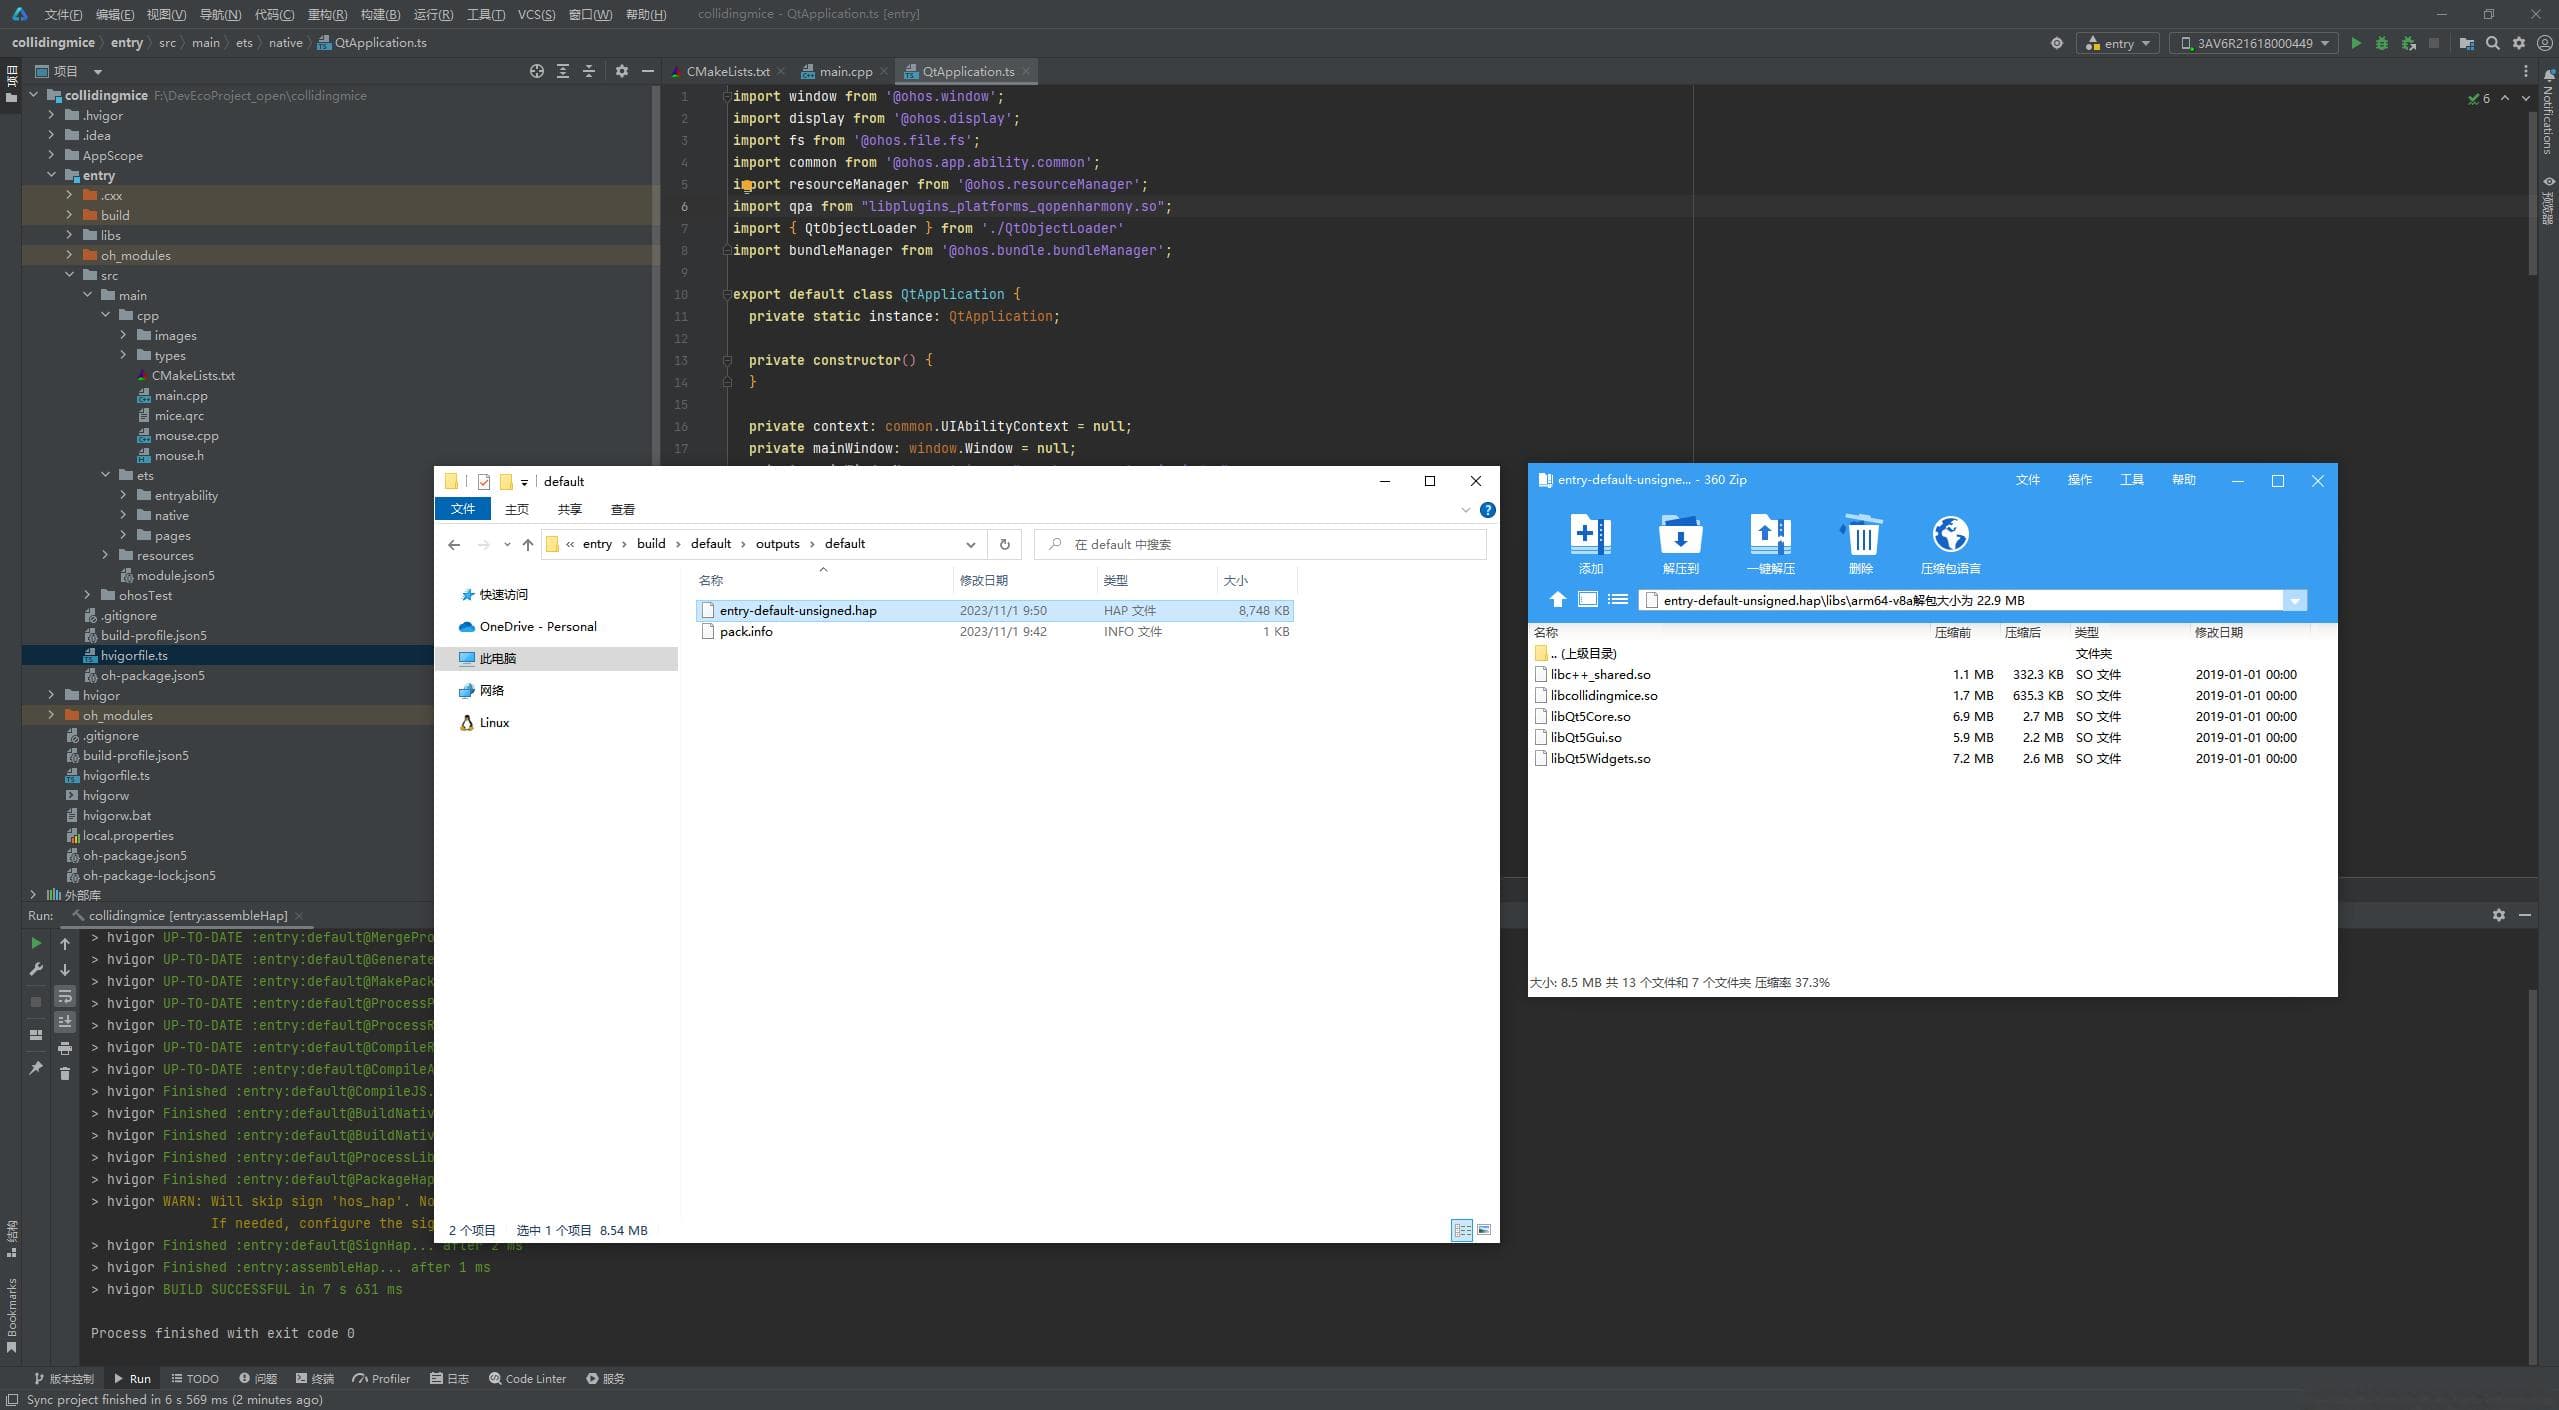
Task: Refresh the Explorer folder view
Action: coord(1004,544)
